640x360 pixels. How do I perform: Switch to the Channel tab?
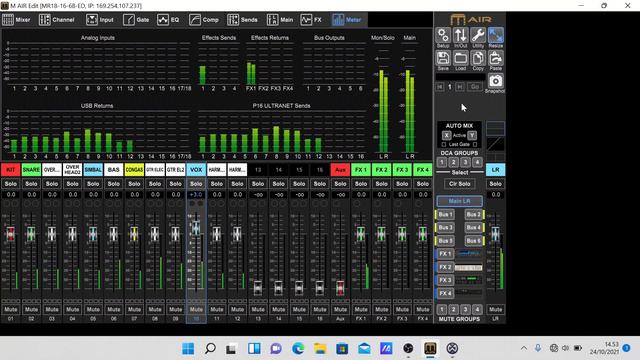tap(57, 20)
